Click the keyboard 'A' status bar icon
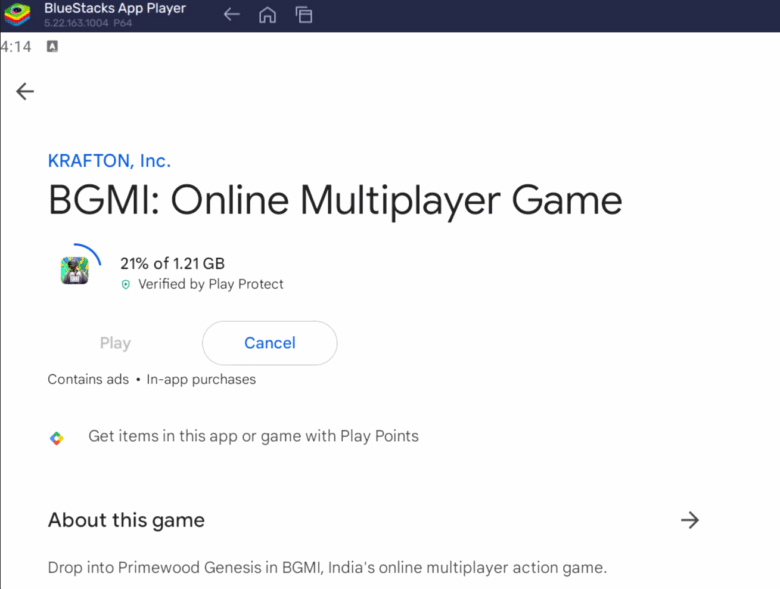The image size is (780, 589). [x=52, y=47]
